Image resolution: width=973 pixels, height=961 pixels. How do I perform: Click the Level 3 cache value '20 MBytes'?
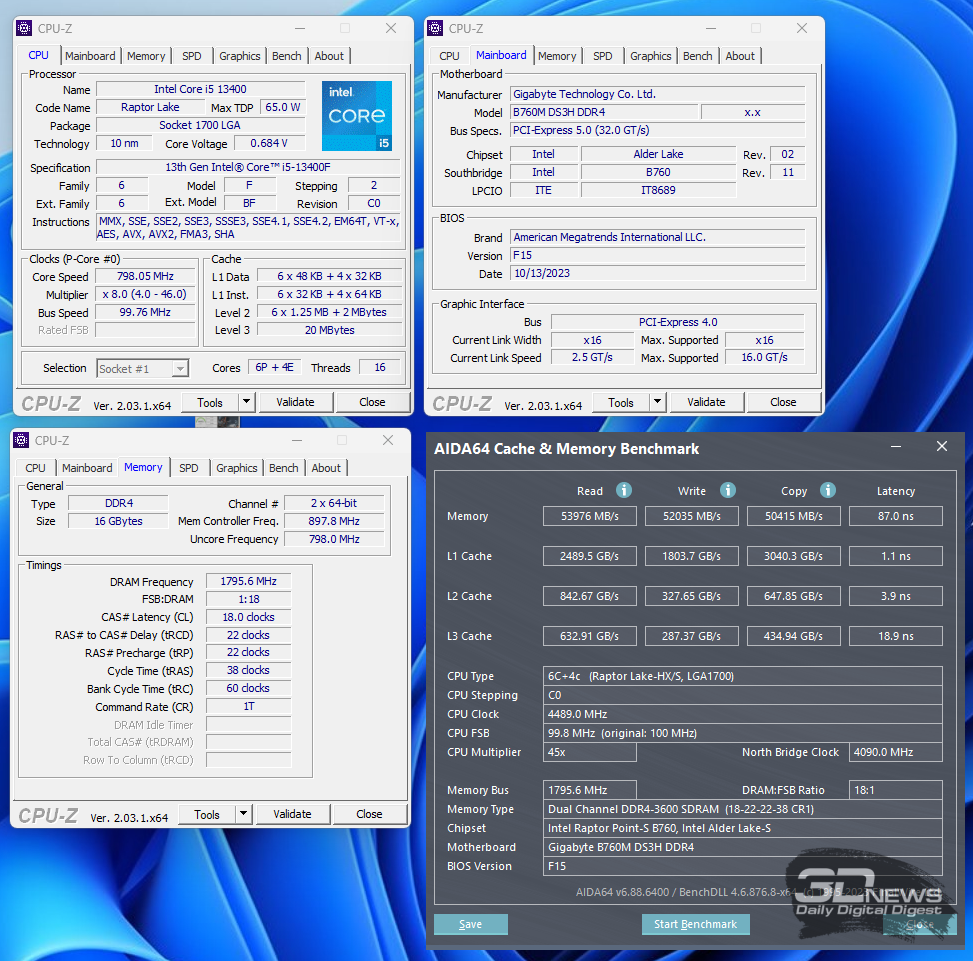330,330
